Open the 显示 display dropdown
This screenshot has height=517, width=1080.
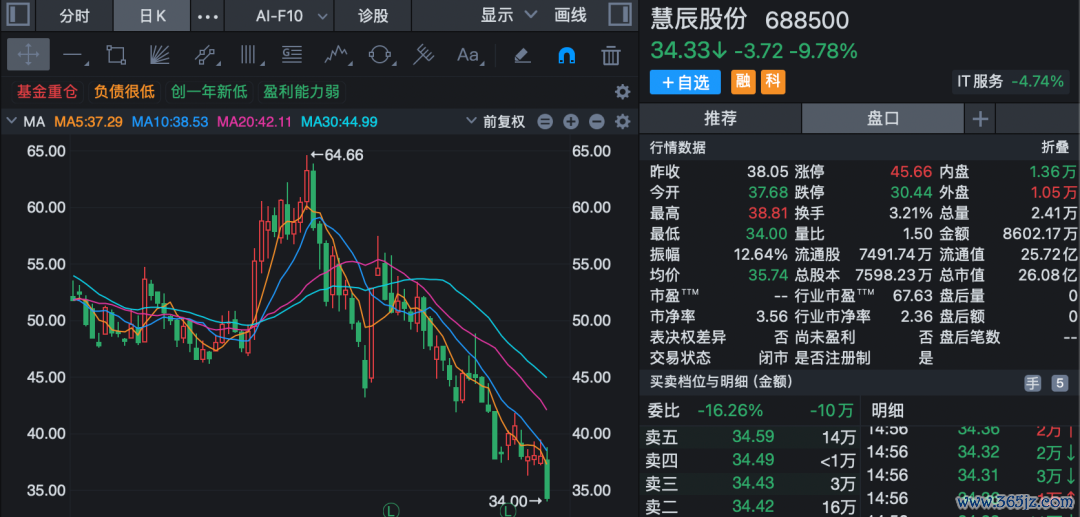point(508,15)
